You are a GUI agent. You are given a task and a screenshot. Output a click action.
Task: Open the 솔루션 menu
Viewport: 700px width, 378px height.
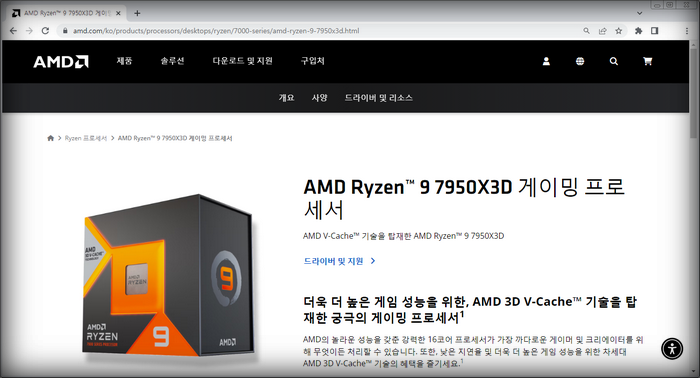click(172, 61)
